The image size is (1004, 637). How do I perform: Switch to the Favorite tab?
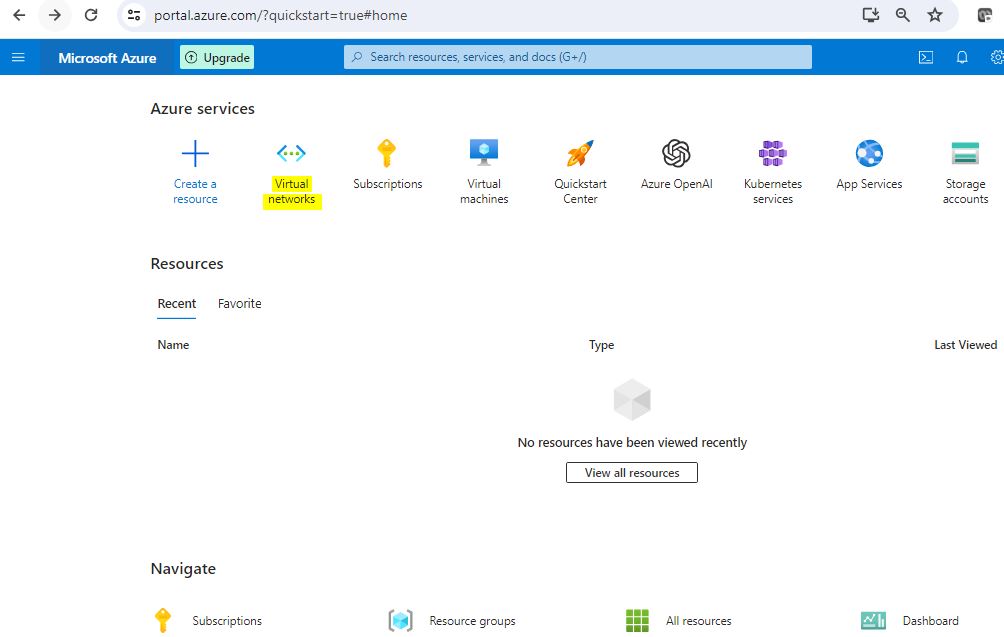239,303
